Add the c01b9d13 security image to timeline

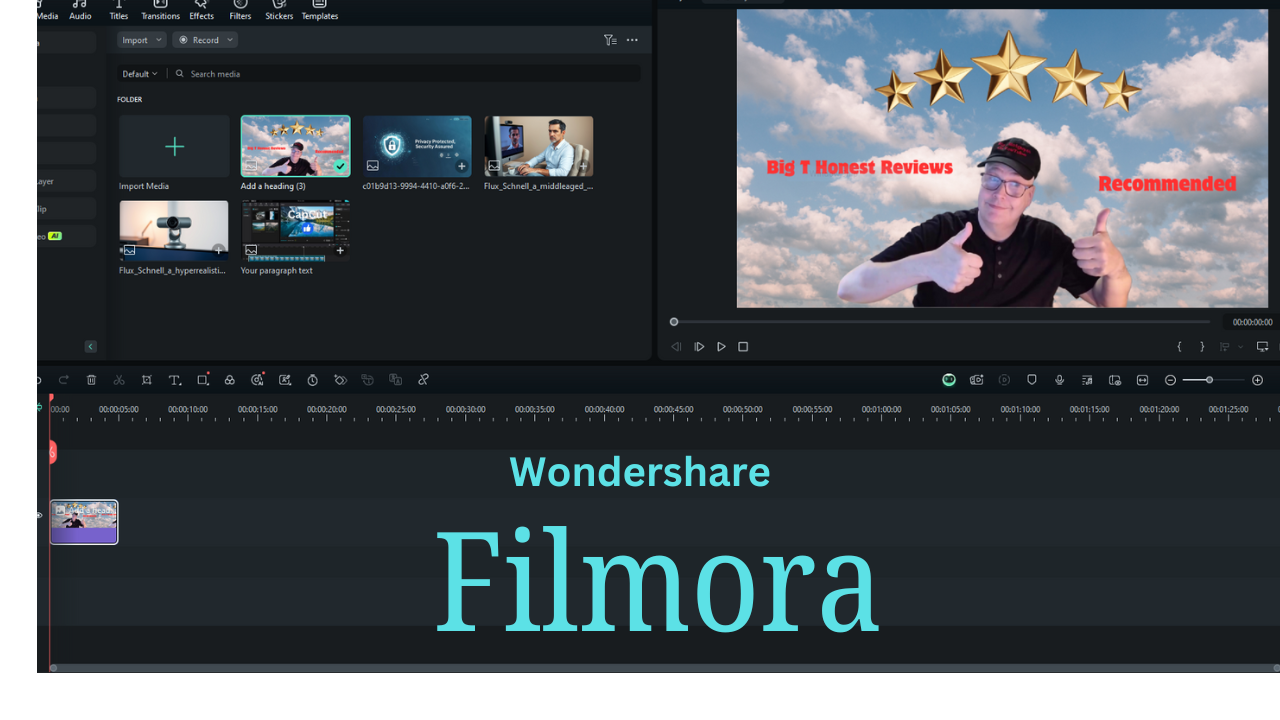(462, 166)
